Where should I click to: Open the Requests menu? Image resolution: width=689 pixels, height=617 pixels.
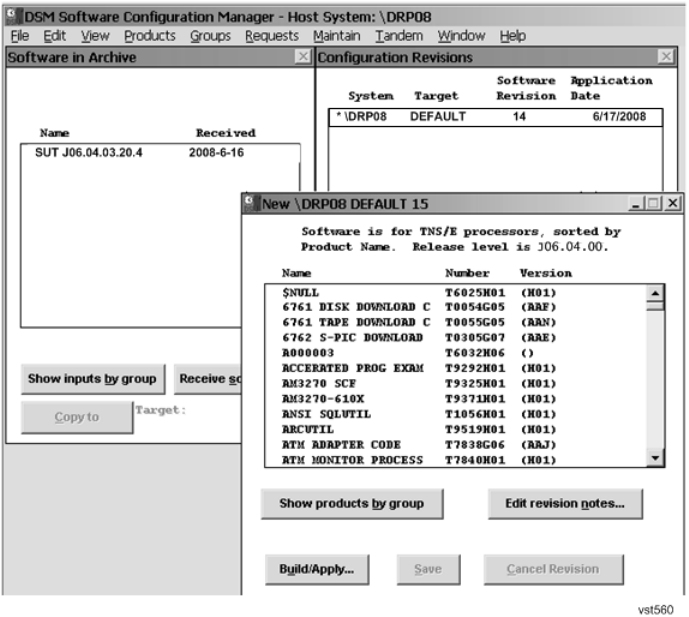pyautogui.click(x=273, y=36)
